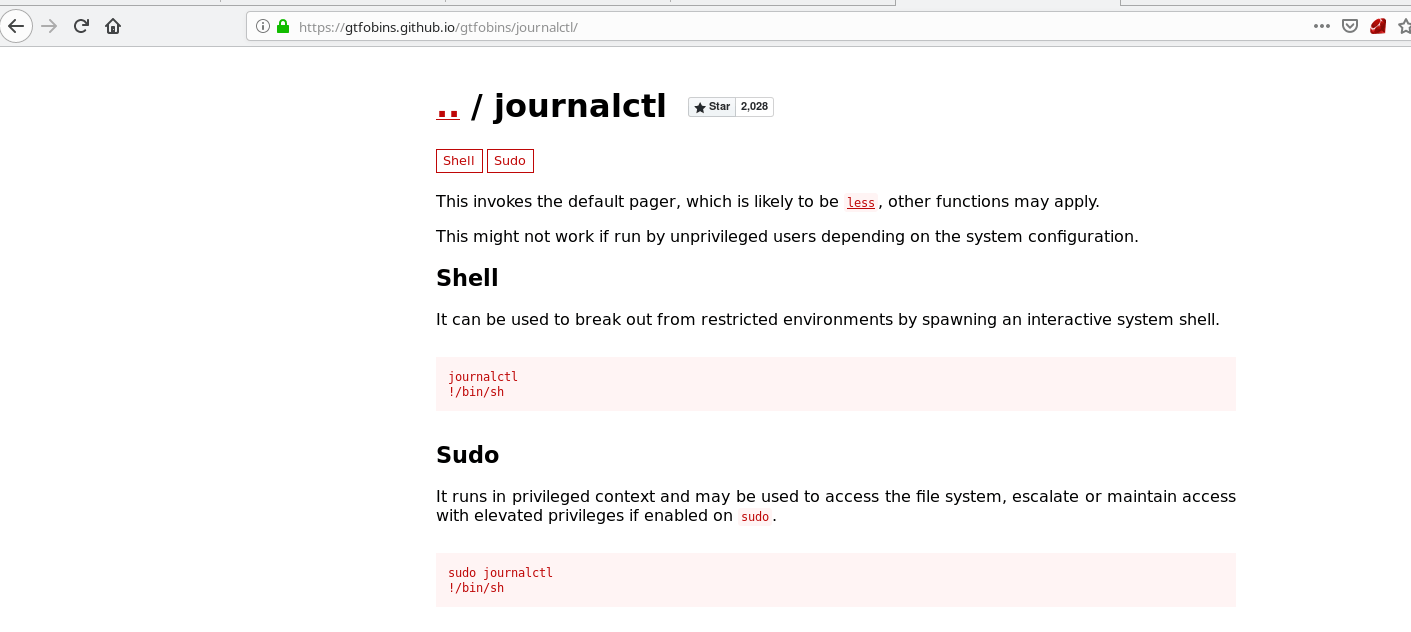Click the 'sudo' inline code in the Sudo paragraph
This screenshot has height=632, width=1411.
click(755, 517)
